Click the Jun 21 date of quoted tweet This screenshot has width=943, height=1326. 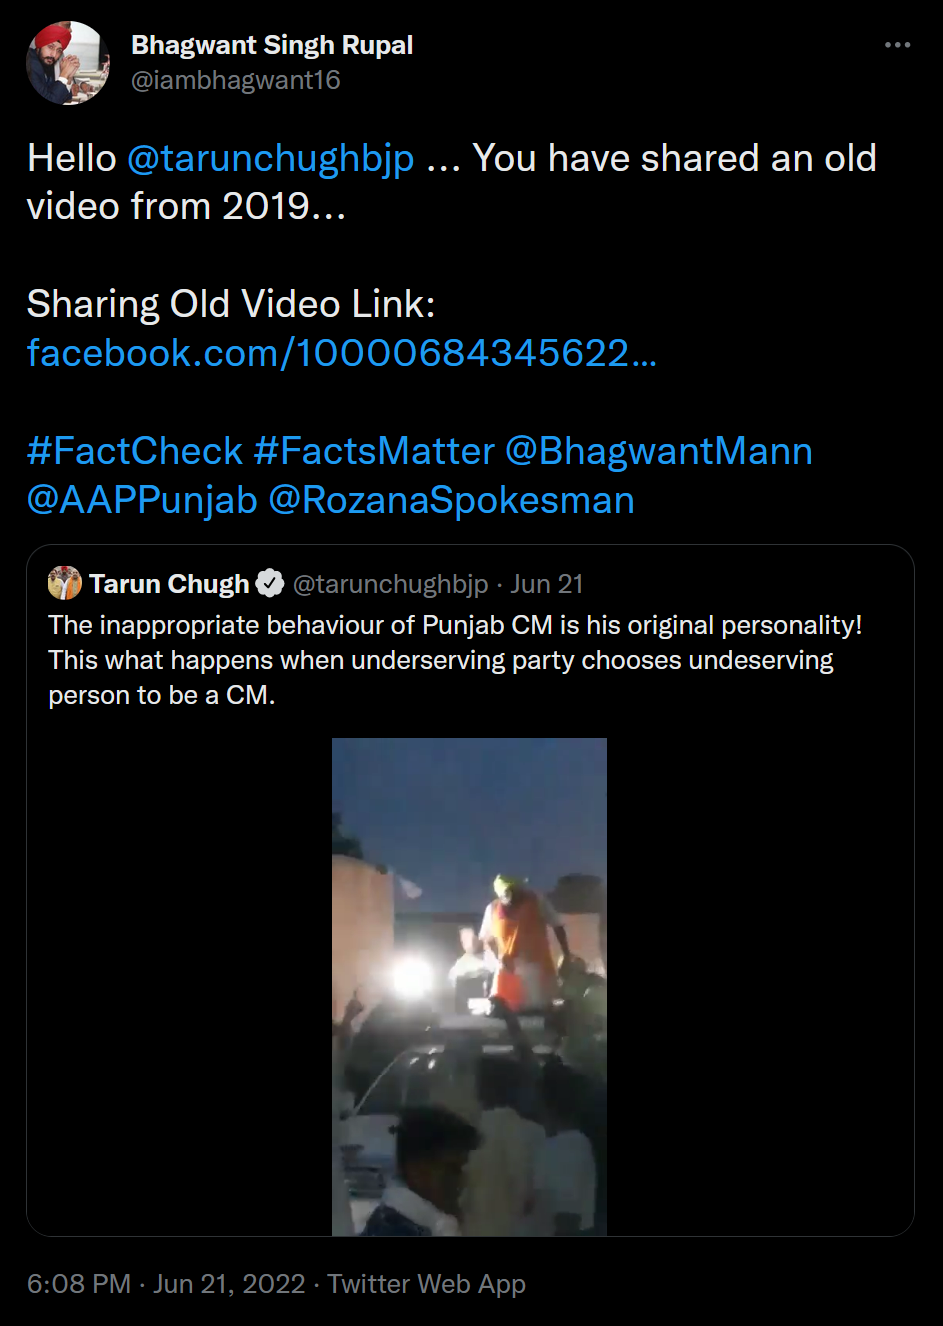(x=547, y=584)
